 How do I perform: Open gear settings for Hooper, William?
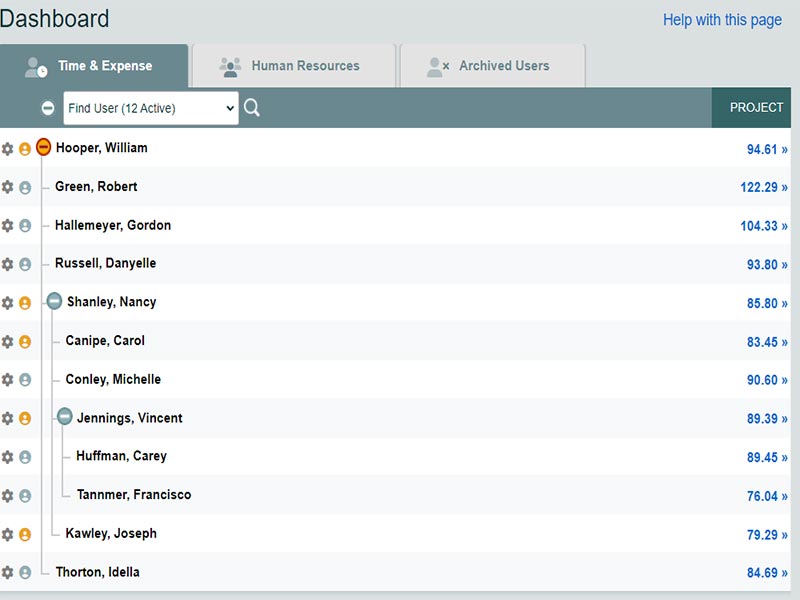click(x=8, y=149)
